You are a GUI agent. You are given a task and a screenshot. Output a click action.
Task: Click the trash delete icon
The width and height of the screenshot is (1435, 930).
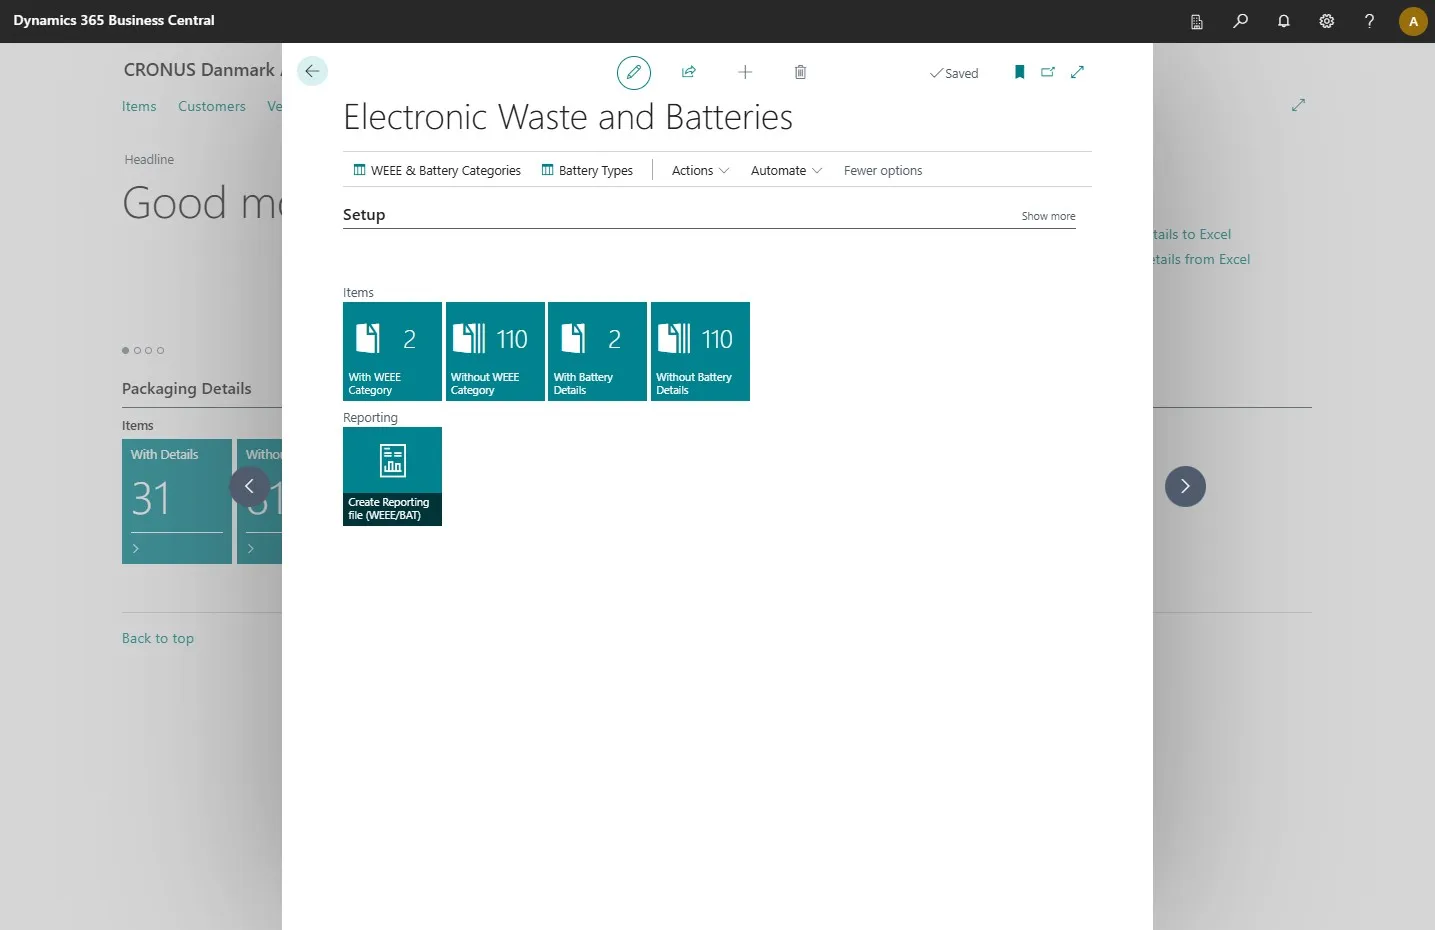(800, 72)
